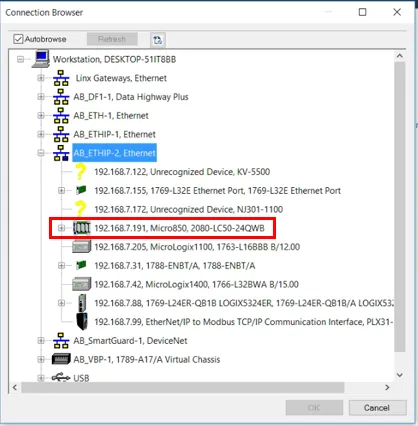Click the greyed-out OK button
Screen dimensions: 418x426
coord(314,408)
